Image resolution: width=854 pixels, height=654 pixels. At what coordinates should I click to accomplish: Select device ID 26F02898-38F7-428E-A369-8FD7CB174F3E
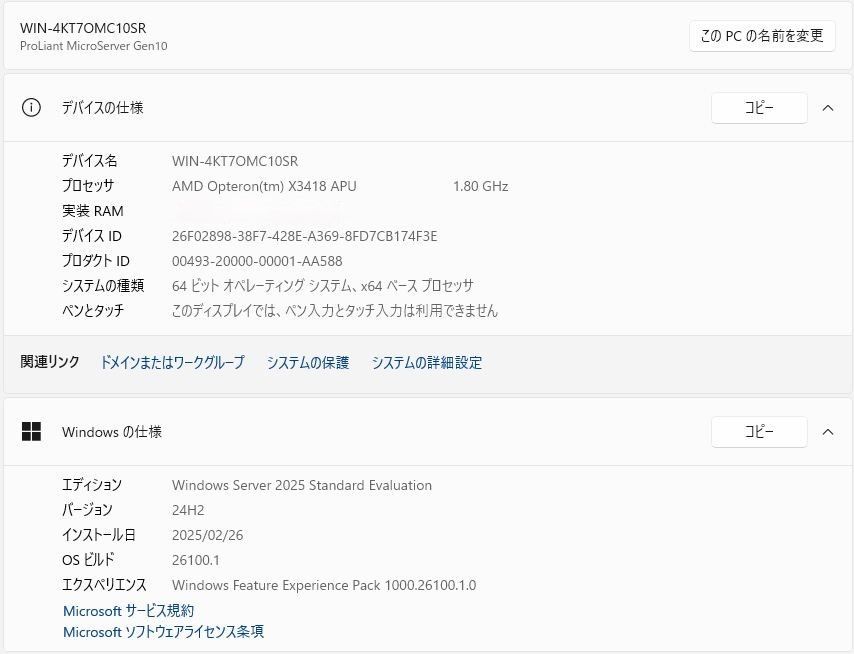point(304,236)
